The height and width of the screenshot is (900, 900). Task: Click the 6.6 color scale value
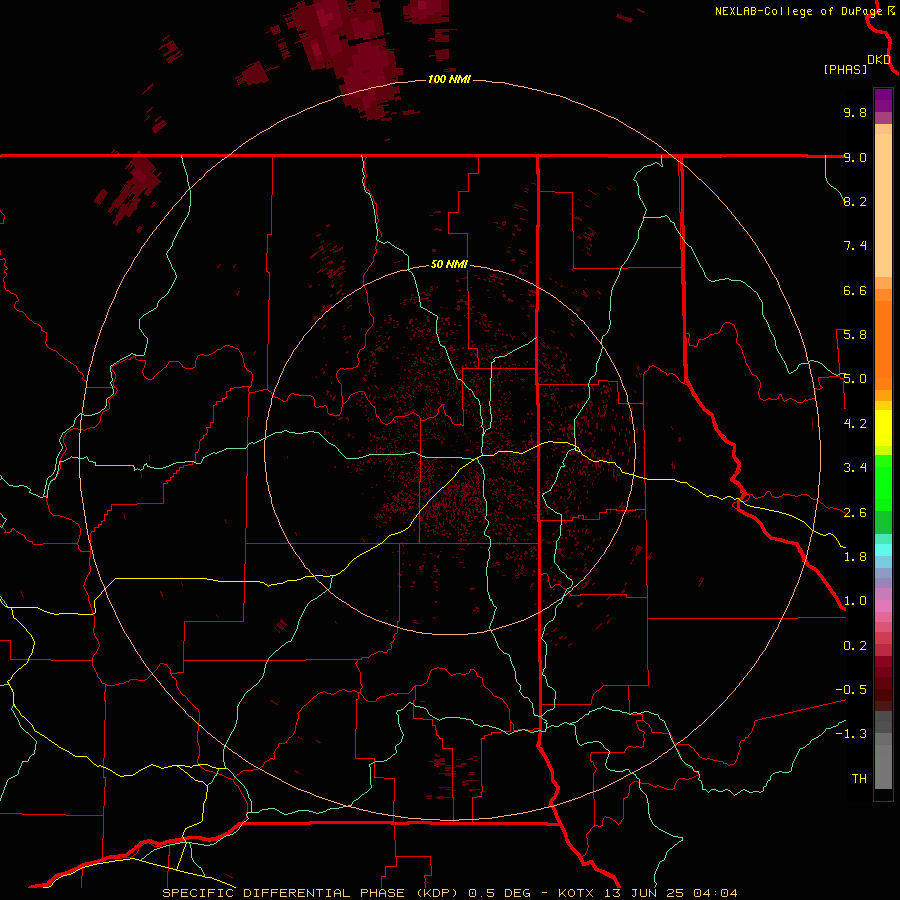coord(855,290)
